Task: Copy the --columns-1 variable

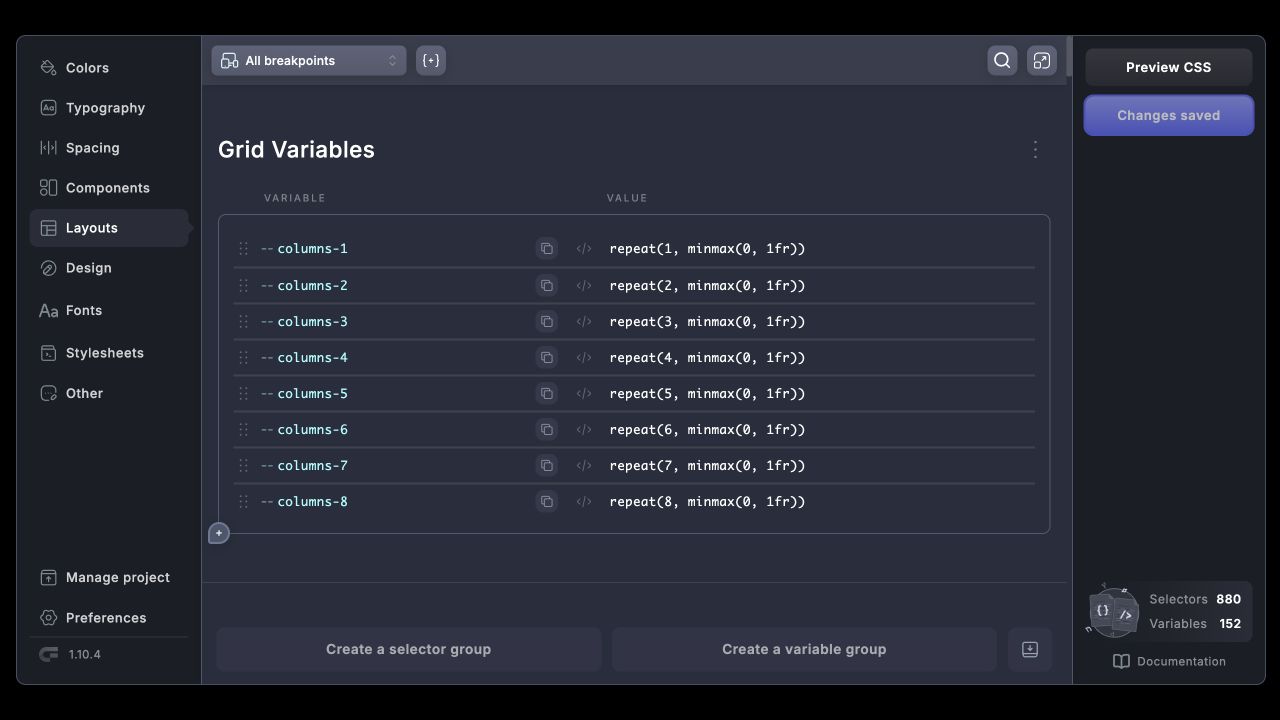Action: pyautogui.click(x=546, y=249)
